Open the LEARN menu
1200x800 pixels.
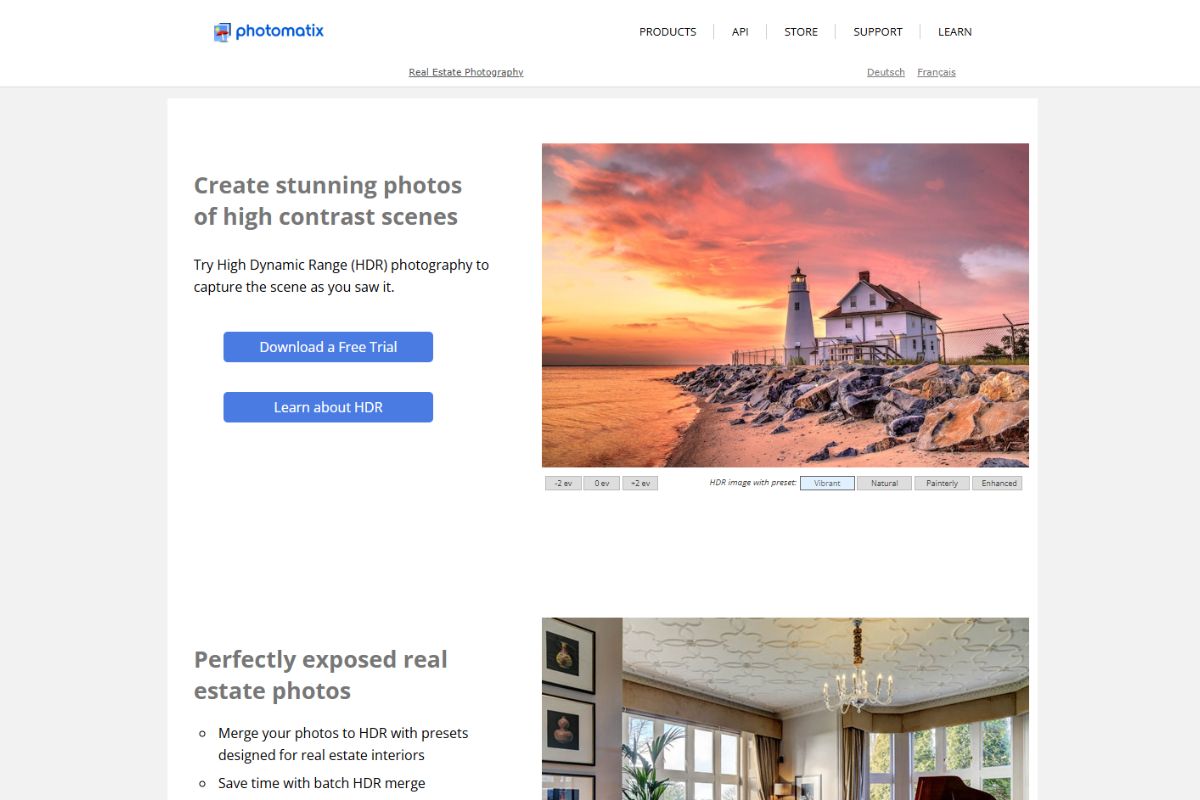[x=955, y=32]
